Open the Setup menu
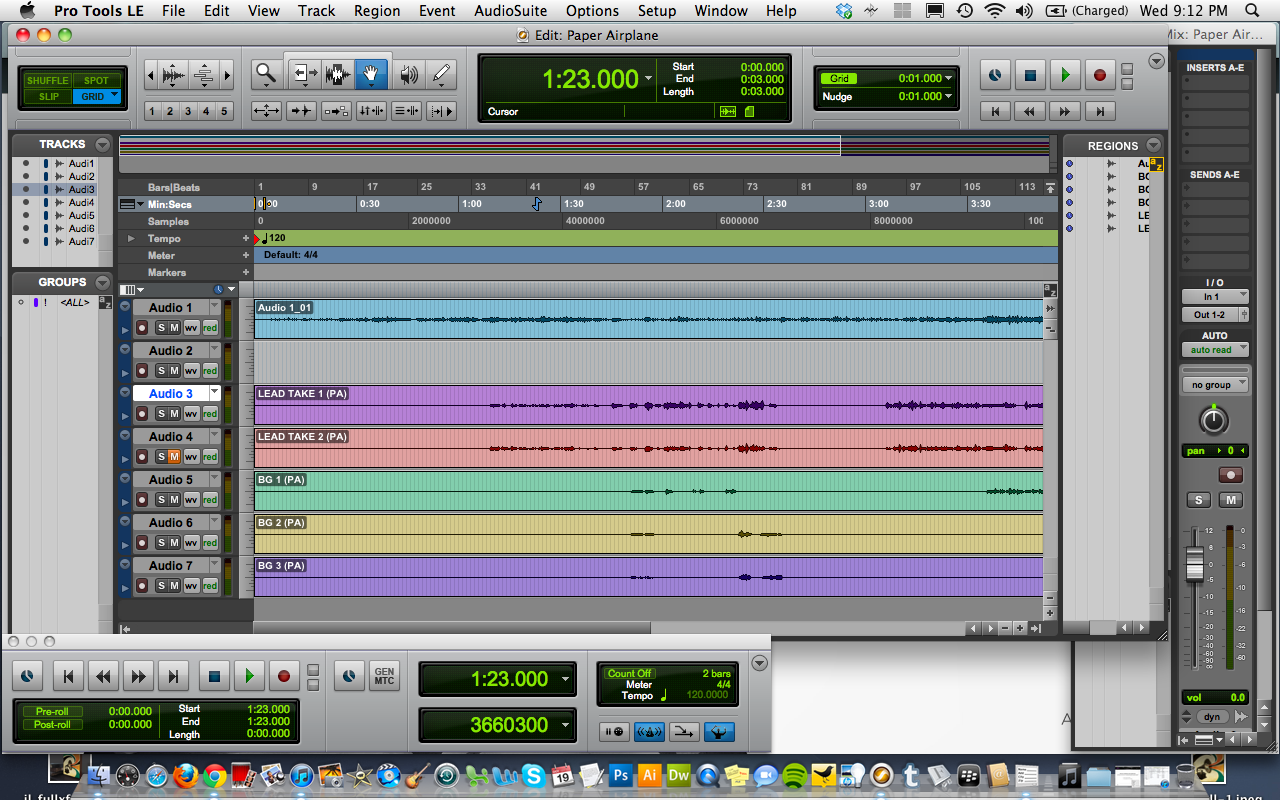 point(657,11)
